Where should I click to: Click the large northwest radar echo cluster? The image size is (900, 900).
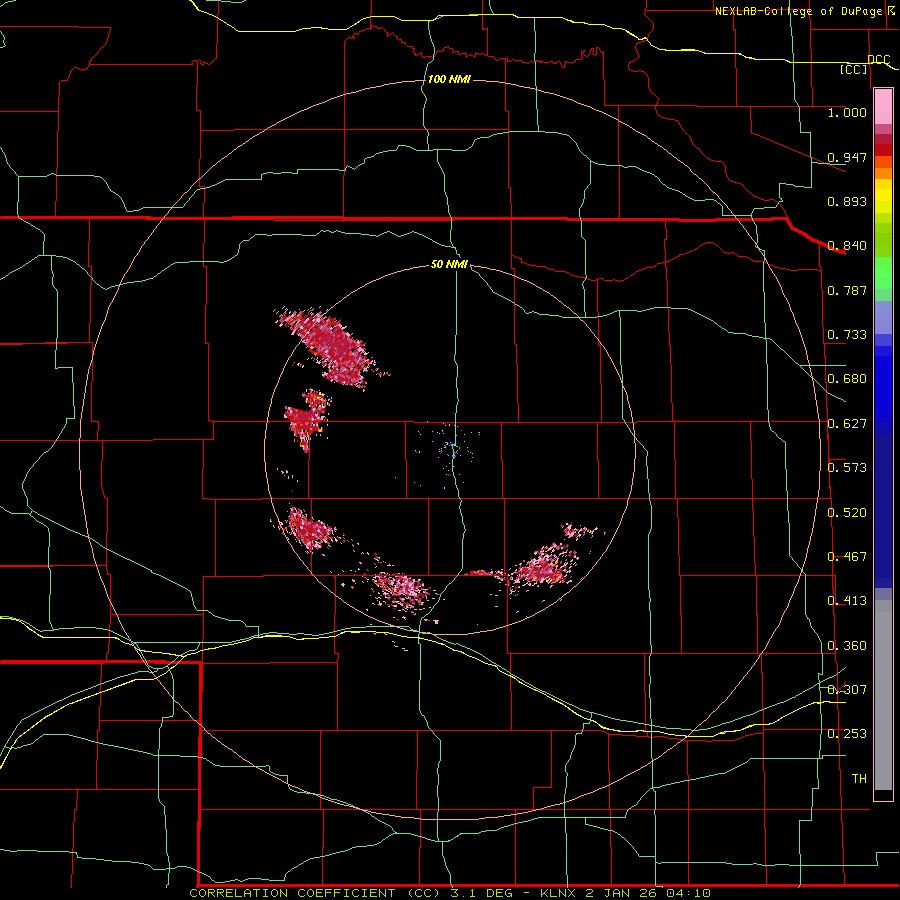point(333,346)
